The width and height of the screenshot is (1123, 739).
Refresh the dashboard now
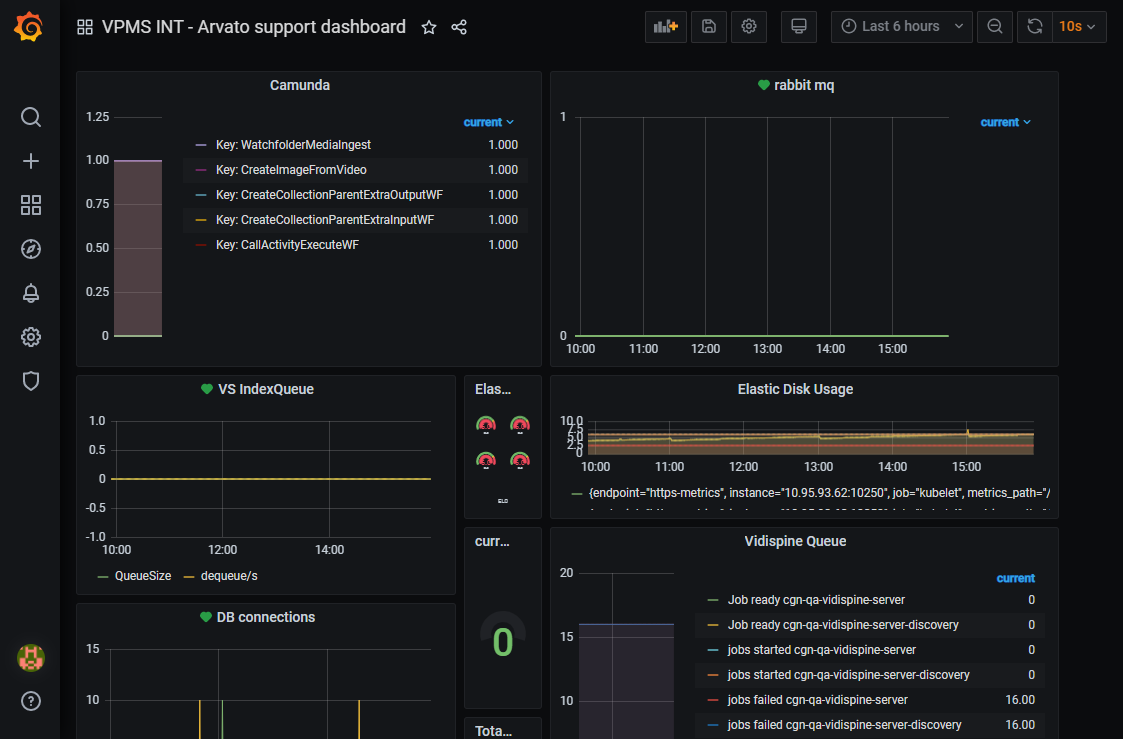[1035, 26]
